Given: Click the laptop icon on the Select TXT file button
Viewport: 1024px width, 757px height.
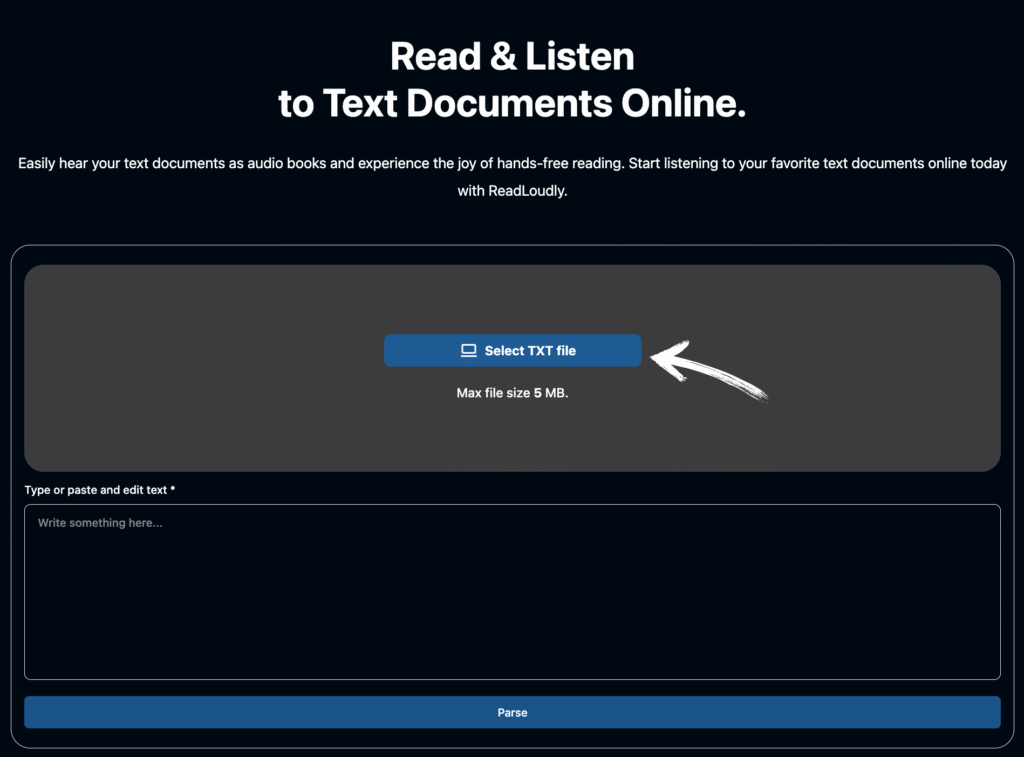Looking at the screenshot, I should (x=469, y=351).
